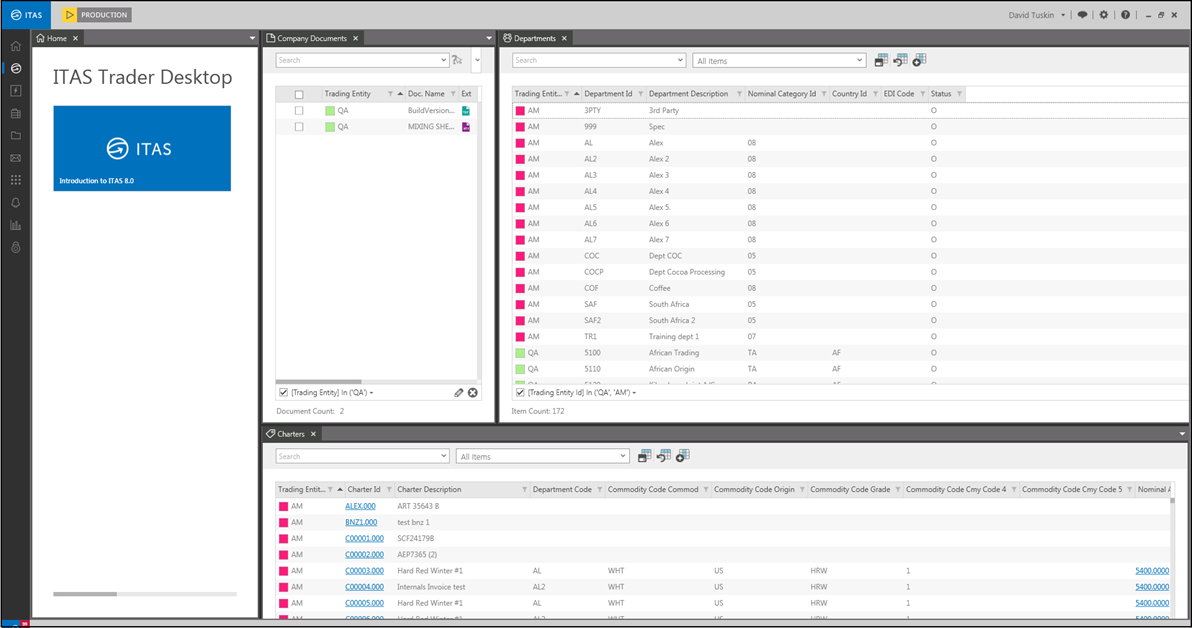Click the reset grid icon in Charters toolbar
1192x628 pixels.
coord(664,455)
